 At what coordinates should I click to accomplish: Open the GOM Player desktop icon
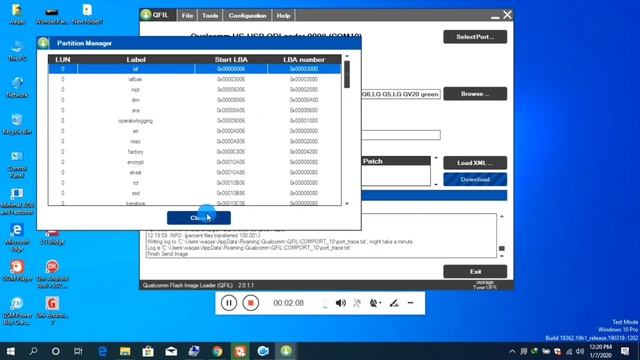pyautogui.click(x=17, y=271)
